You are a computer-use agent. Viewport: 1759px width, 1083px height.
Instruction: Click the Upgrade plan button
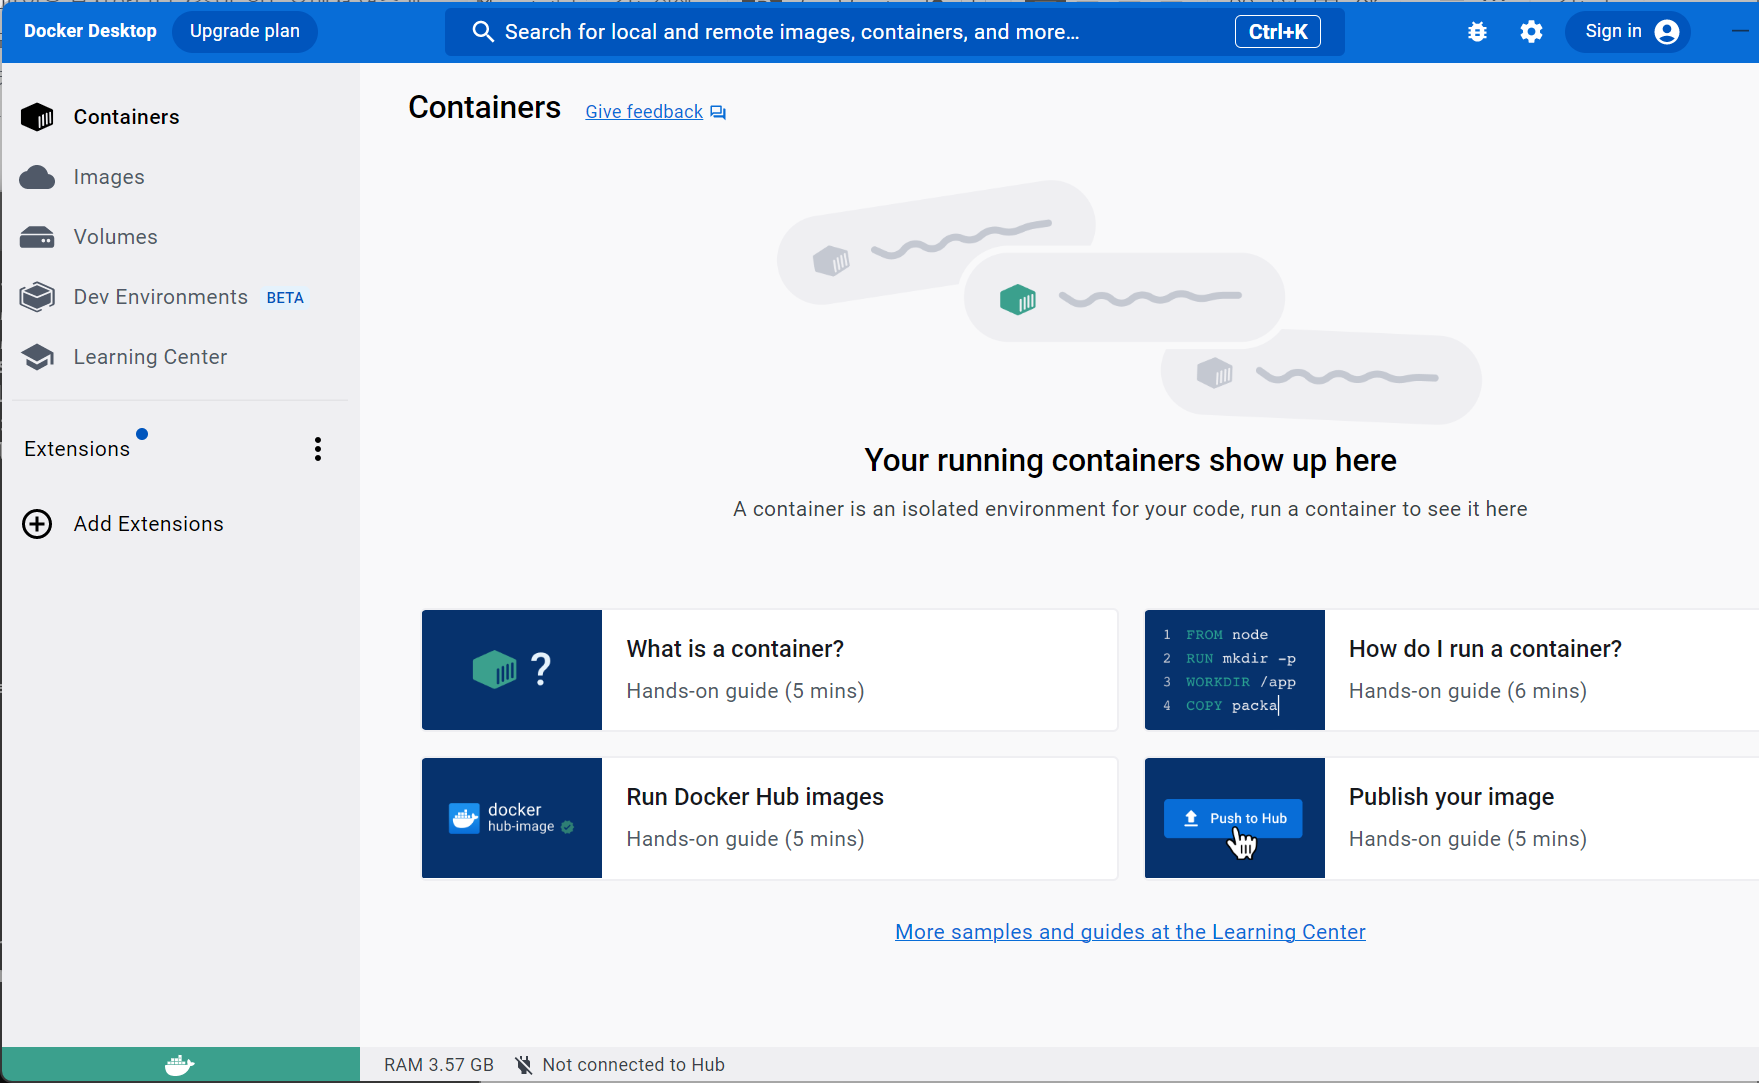pyautogui.click(x=245, y=31)
